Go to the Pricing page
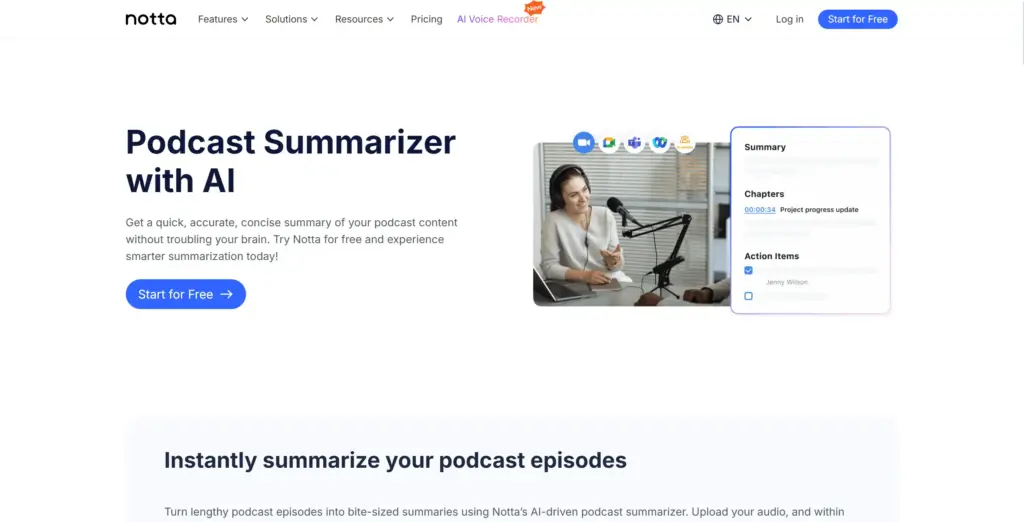 coord(426,19)
